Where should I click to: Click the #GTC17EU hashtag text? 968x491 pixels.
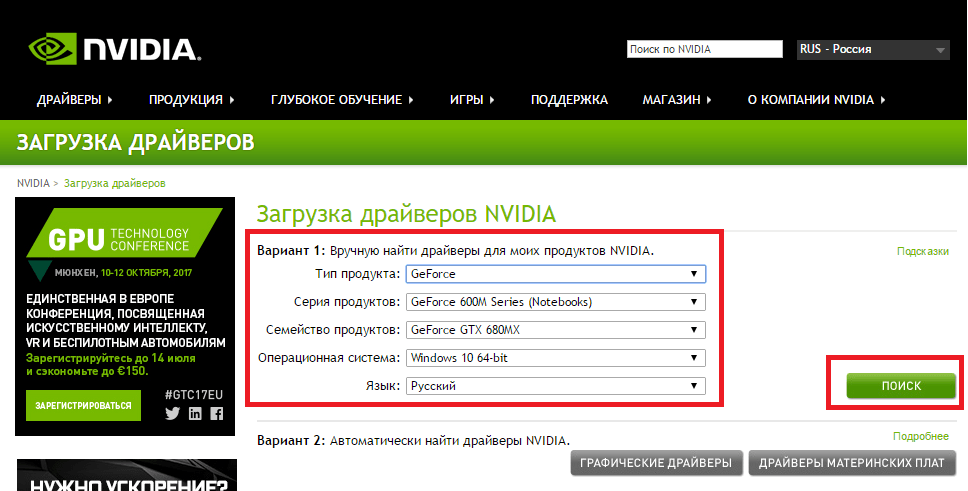[x=194, y=395]
